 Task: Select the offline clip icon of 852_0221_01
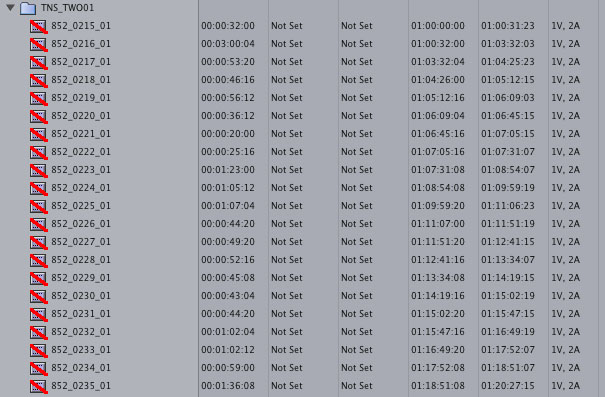(39, 134)
